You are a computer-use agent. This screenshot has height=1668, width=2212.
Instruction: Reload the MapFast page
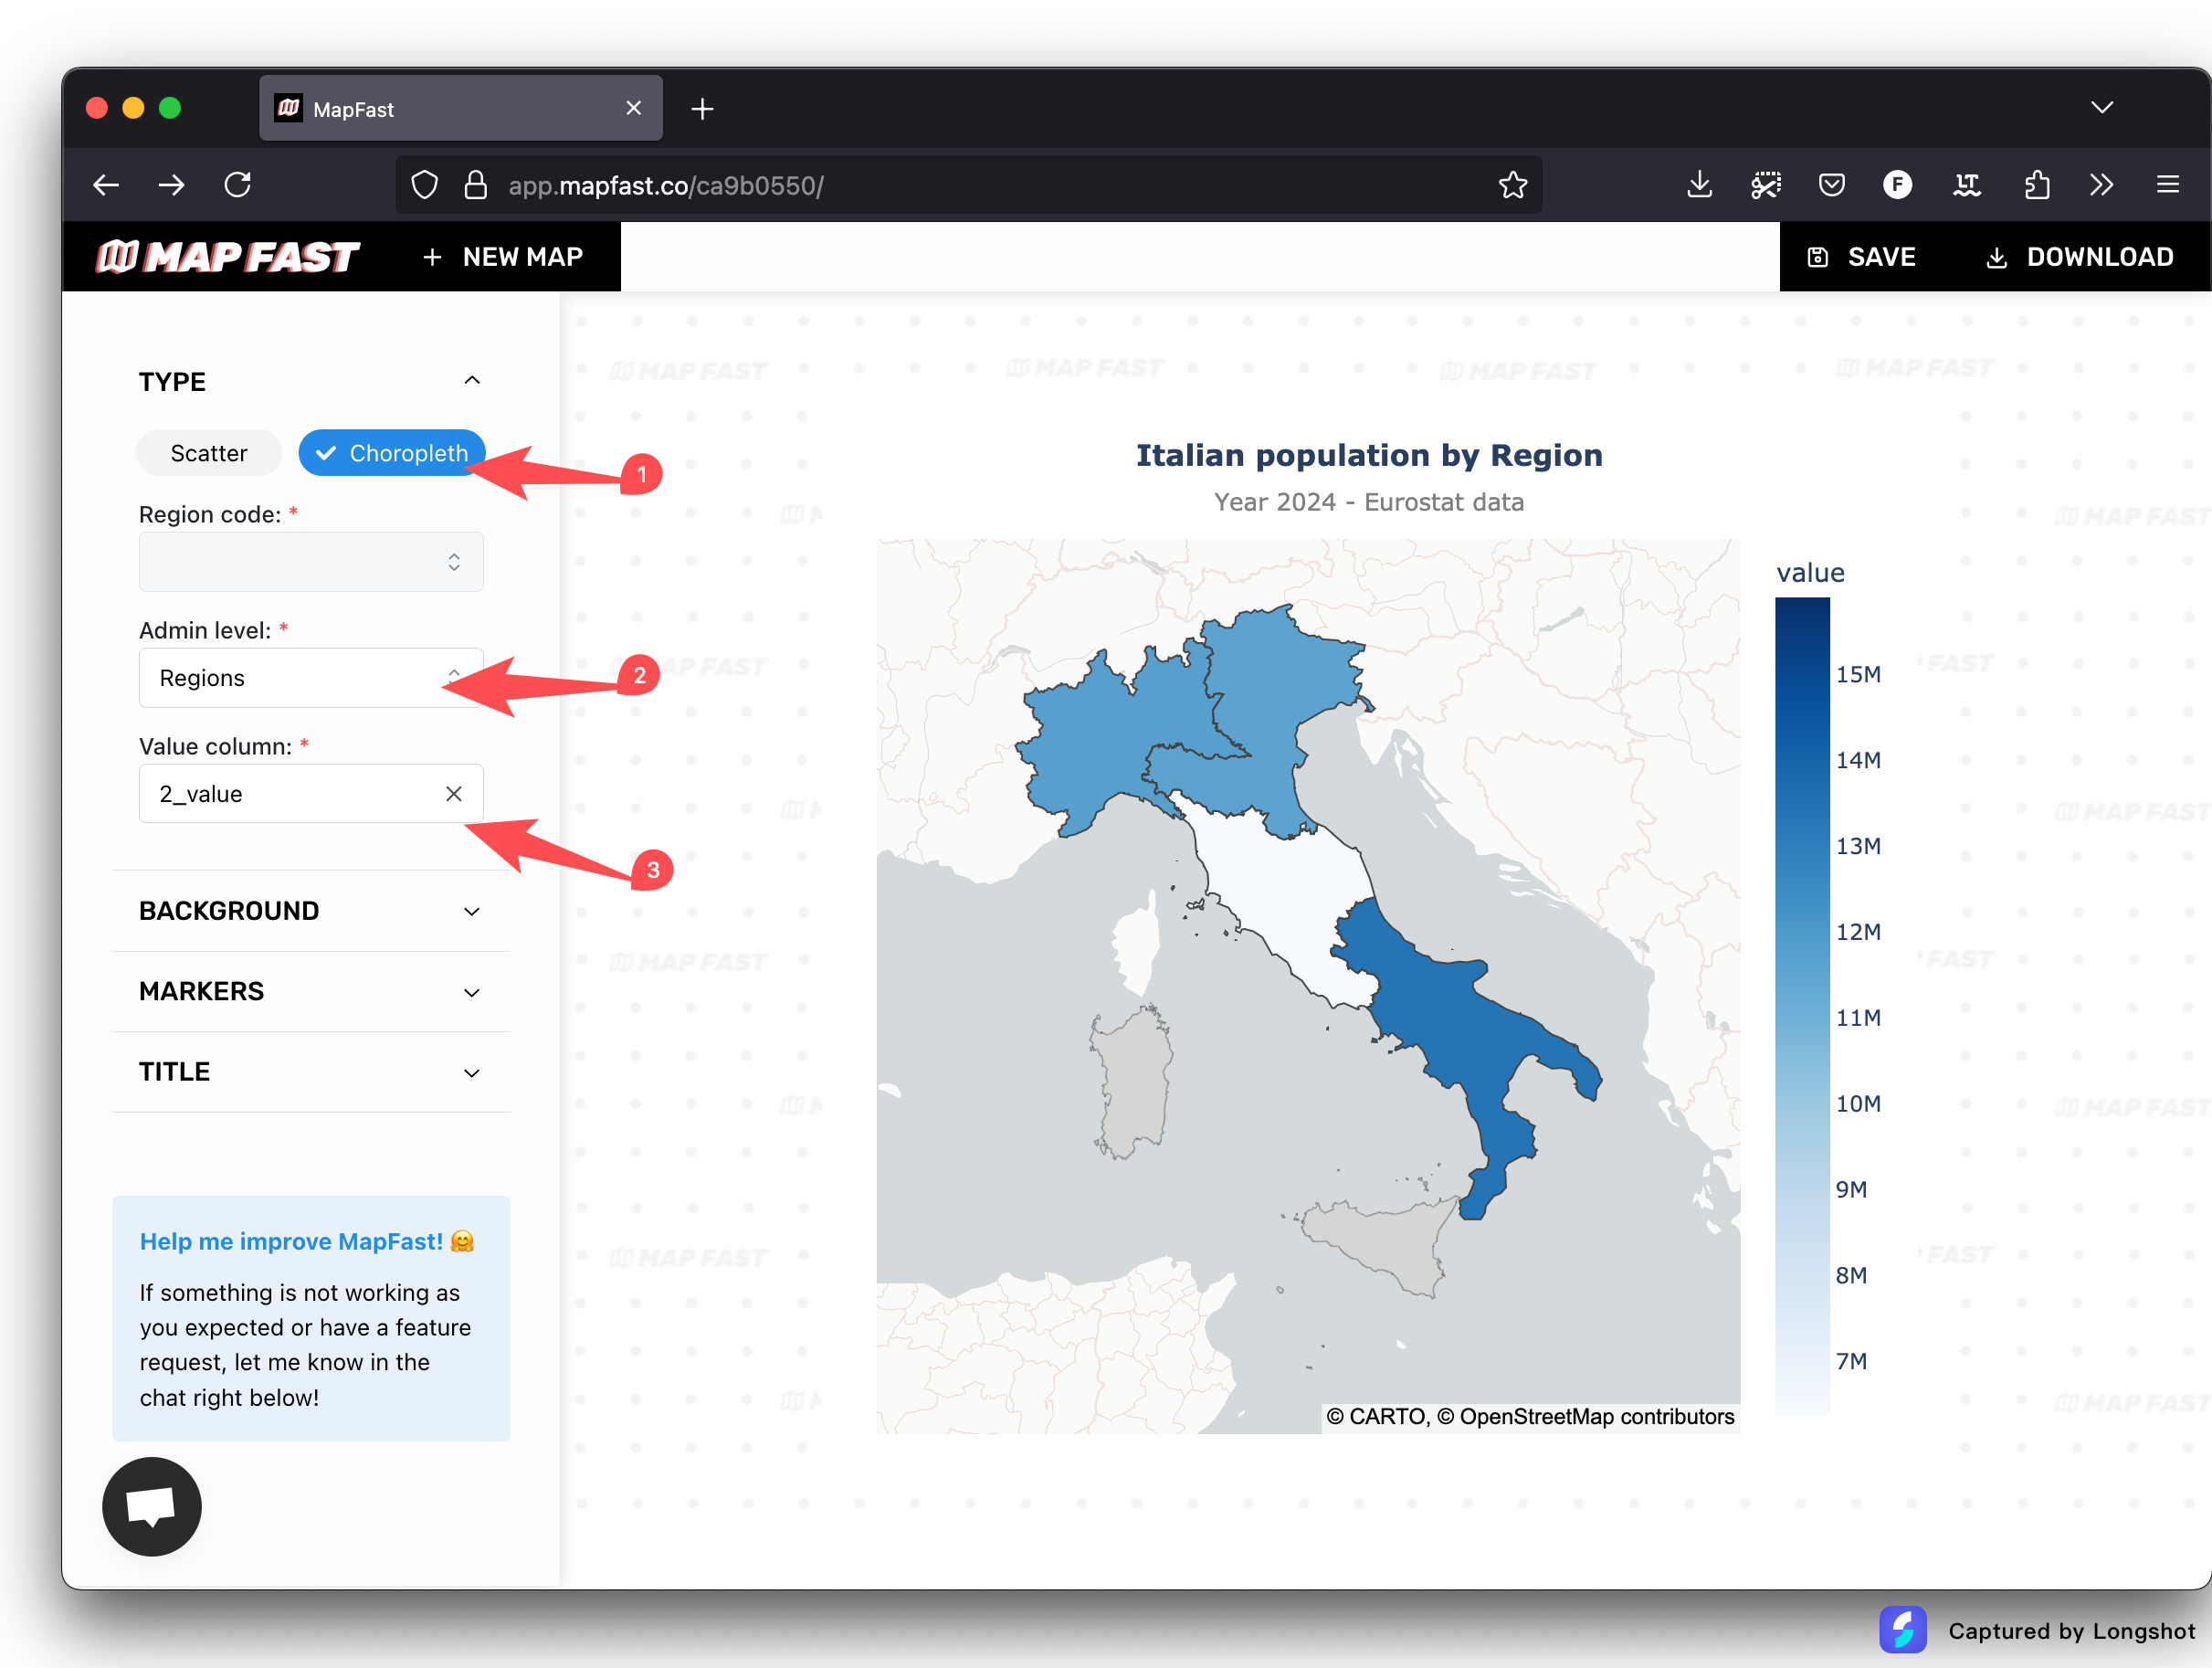[238, 185]
